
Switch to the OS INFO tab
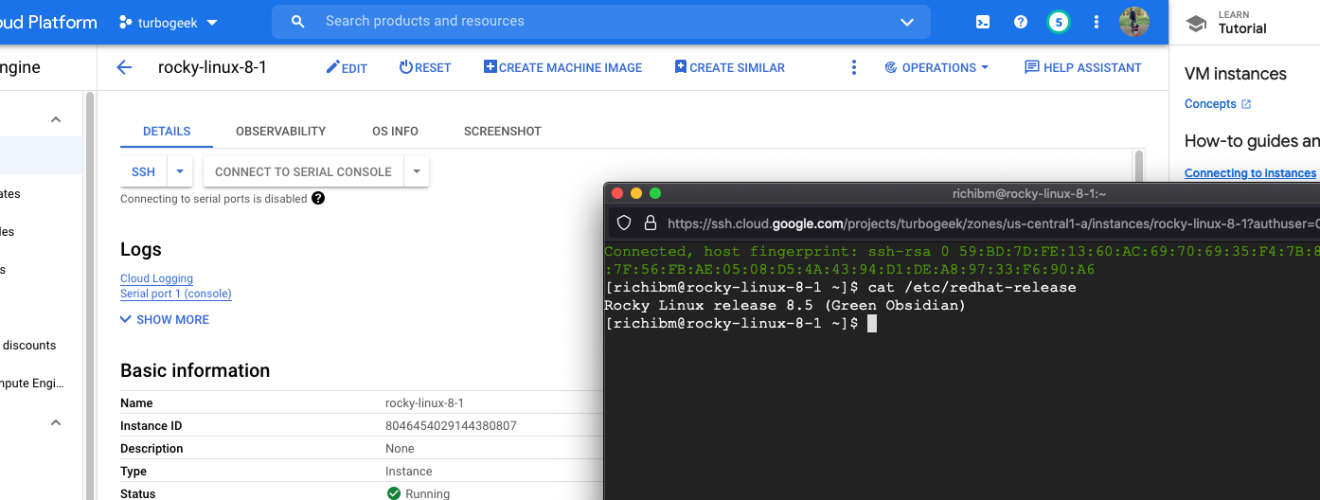[395, 131]
